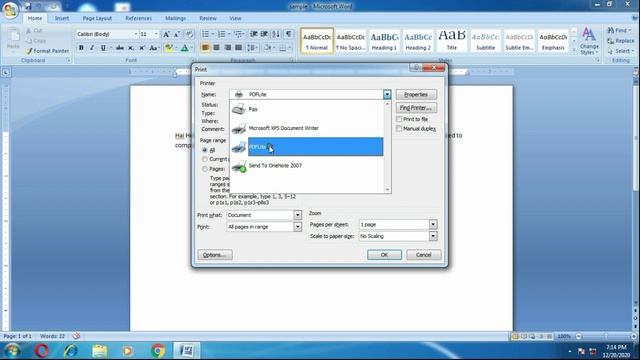The height and width of the screenshot is (360, 640).
Task: Open the font size dropdown
Action: (x=156, y=34)
